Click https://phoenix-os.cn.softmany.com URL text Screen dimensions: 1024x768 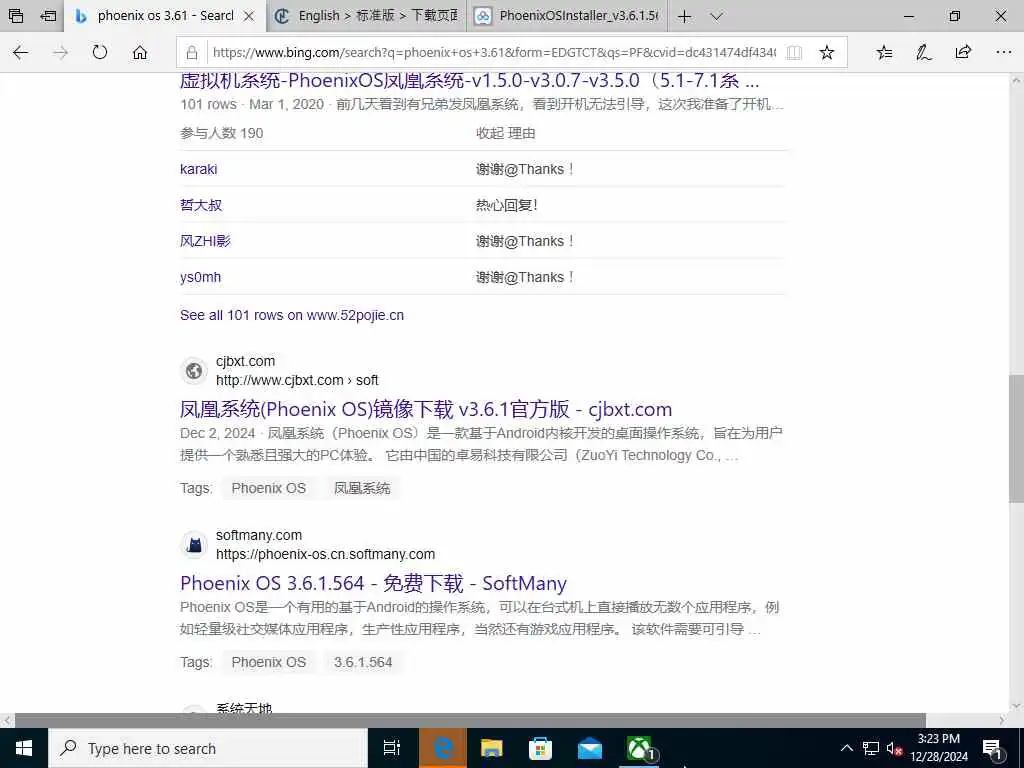point(325,554)
